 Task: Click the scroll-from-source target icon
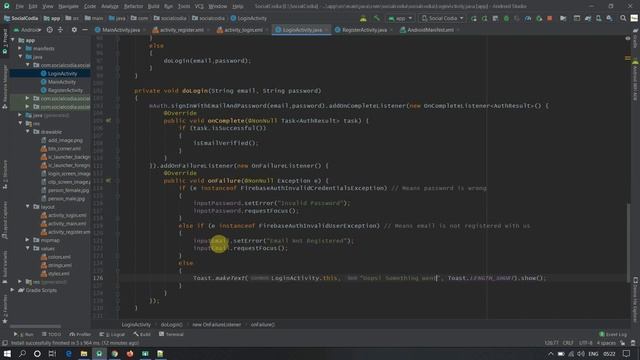[50, 30]
